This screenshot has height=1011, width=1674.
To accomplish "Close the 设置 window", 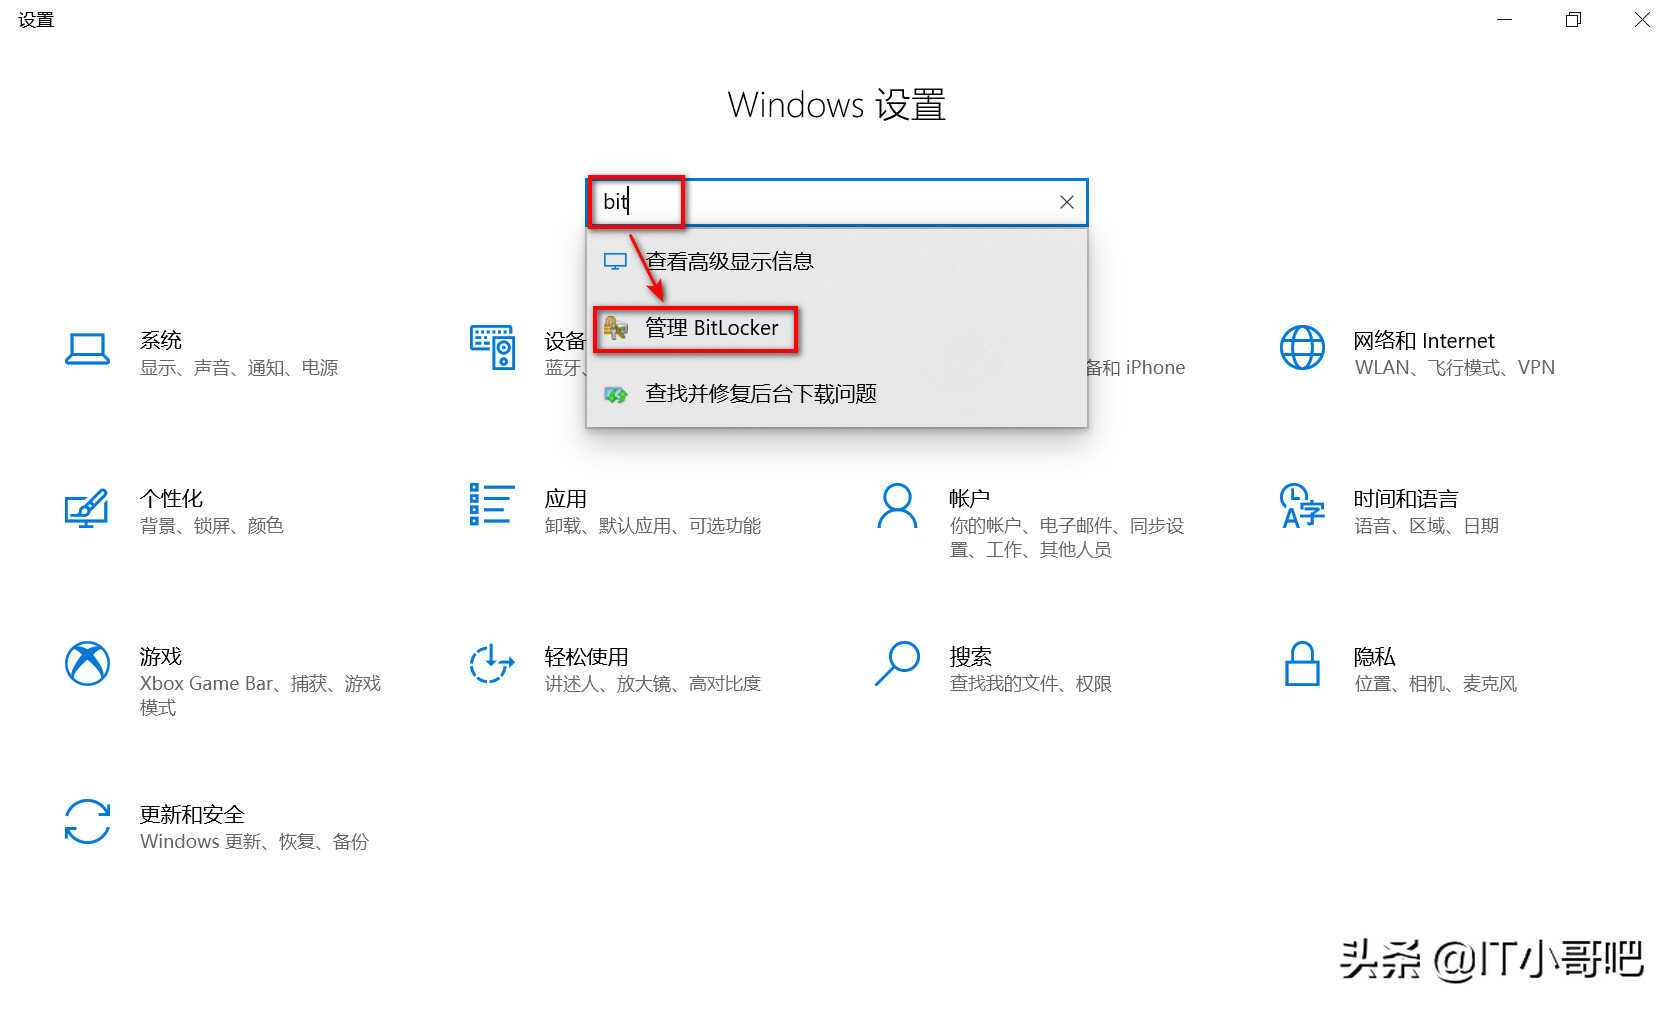I will pyautogui.click(x=1642, y=20).
